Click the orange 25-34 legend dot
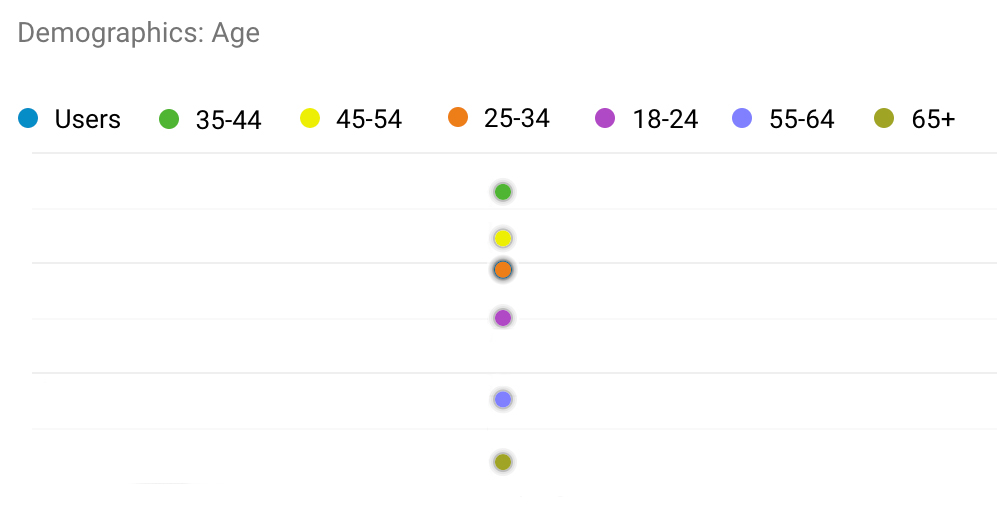 pos(458,118)
